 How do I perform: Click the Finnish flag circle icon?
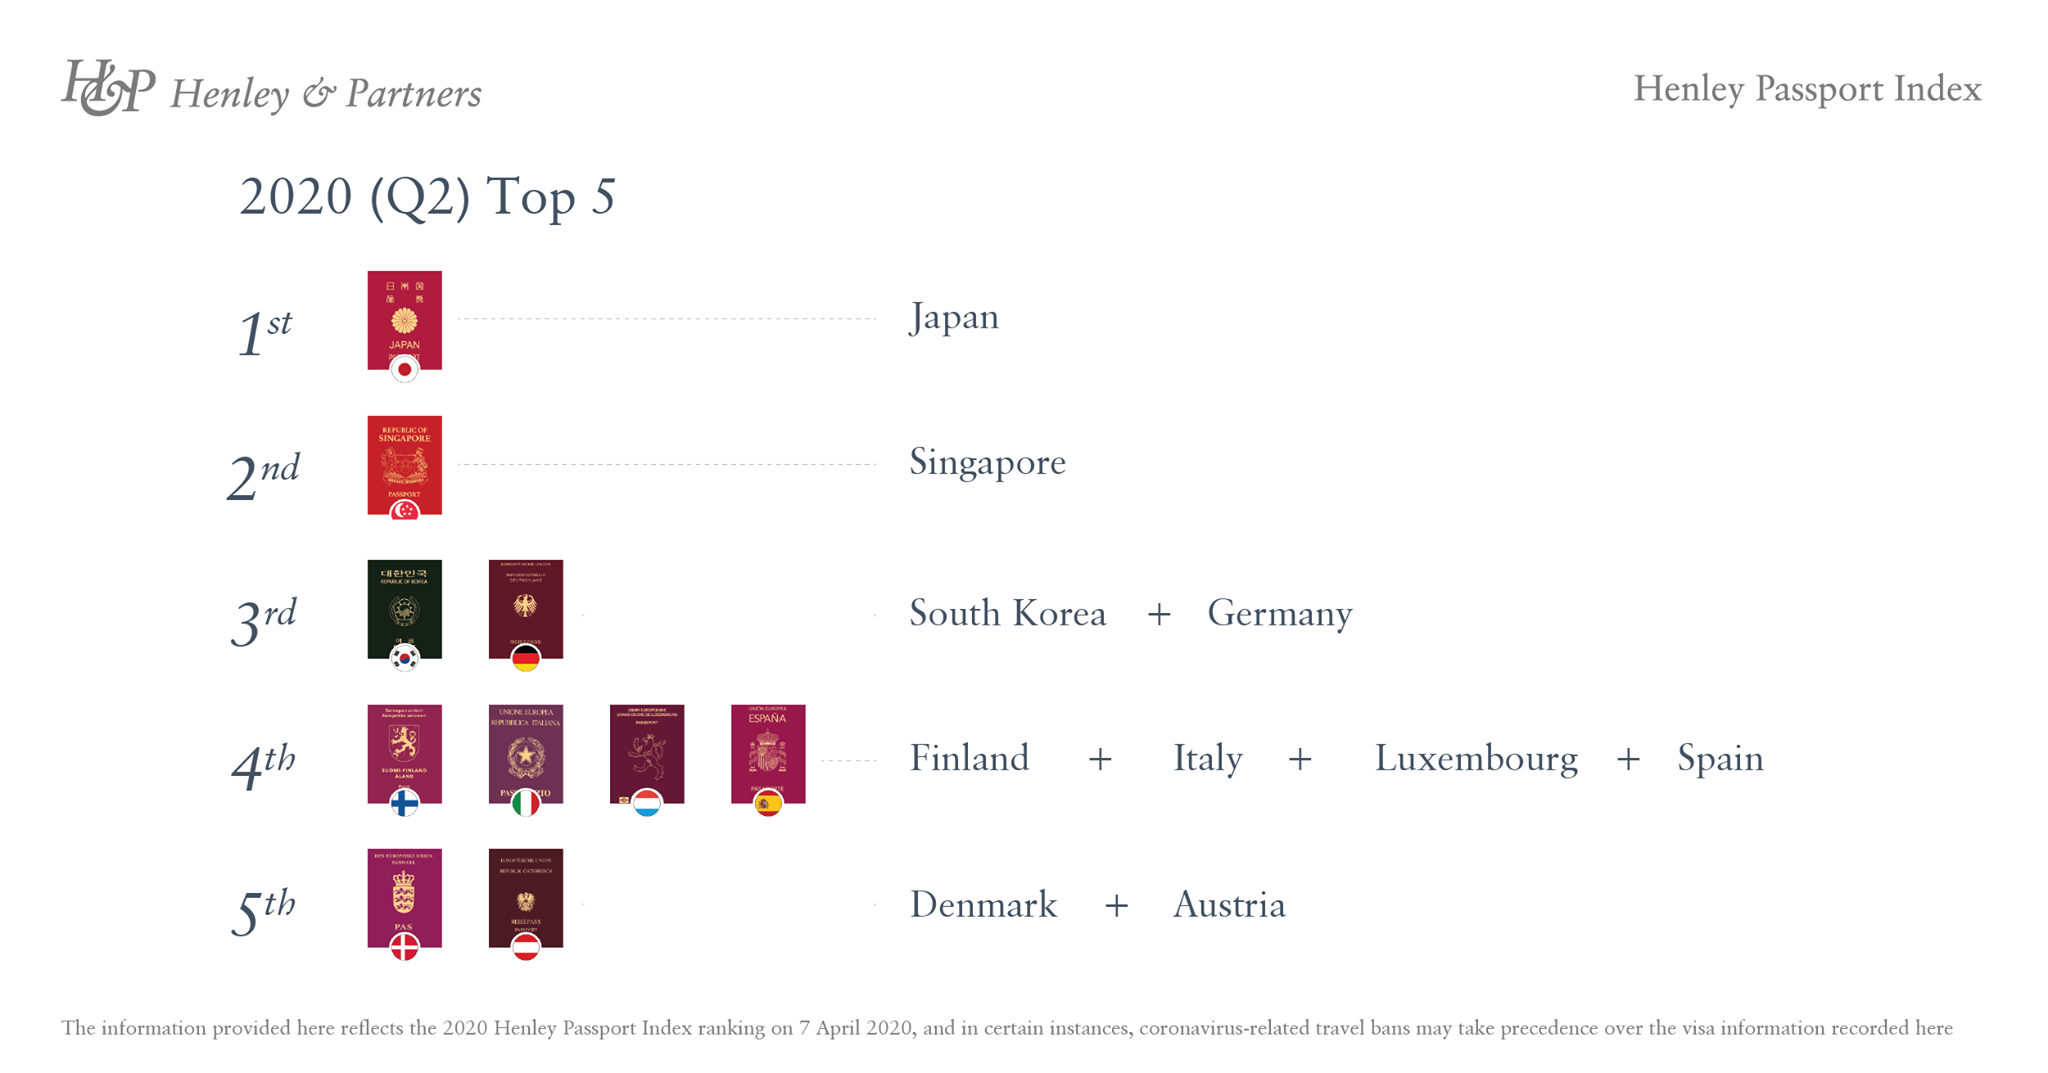404,803
